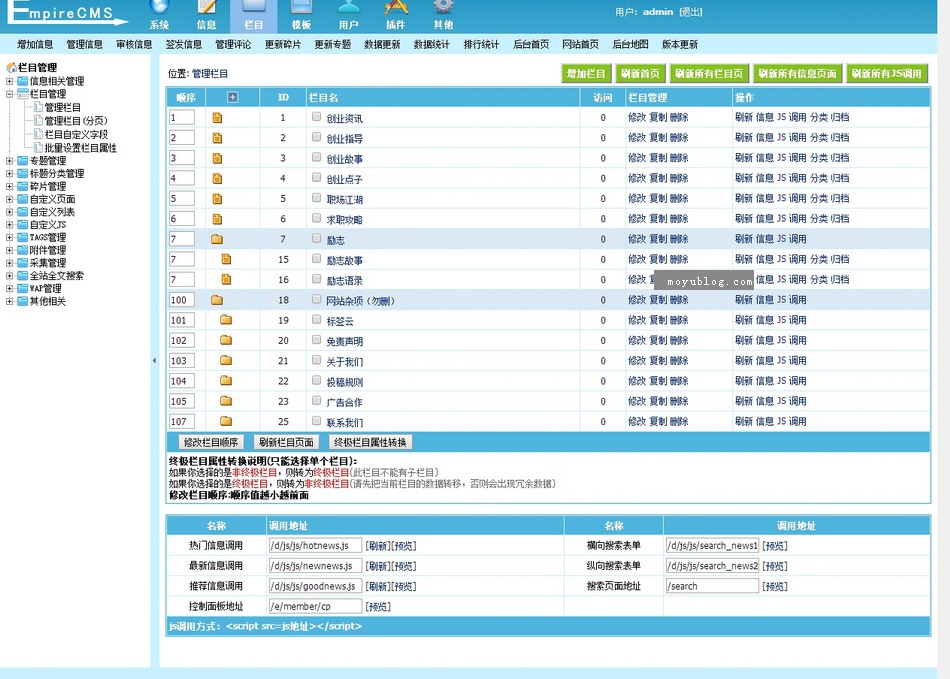Click the folder icon in 励志 row
The width and height of the screenshot is (950, 679).
coord(217,239)
